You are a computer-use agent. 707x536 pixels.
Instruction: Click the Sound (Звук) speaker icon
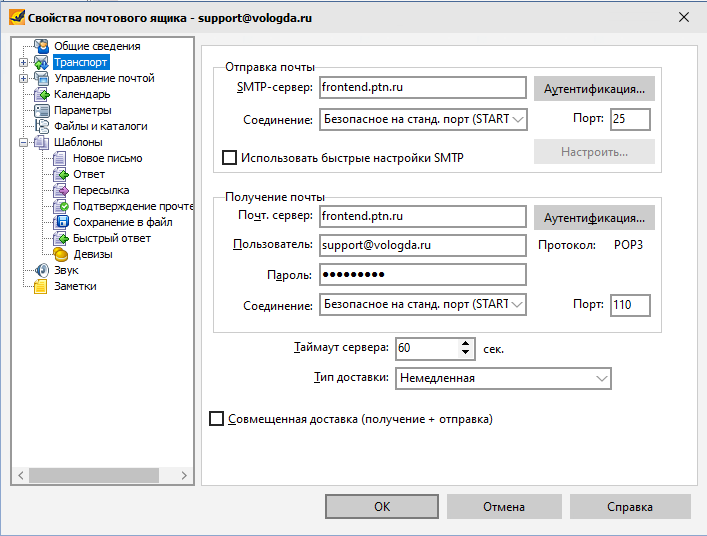click(x=42, y=270)
